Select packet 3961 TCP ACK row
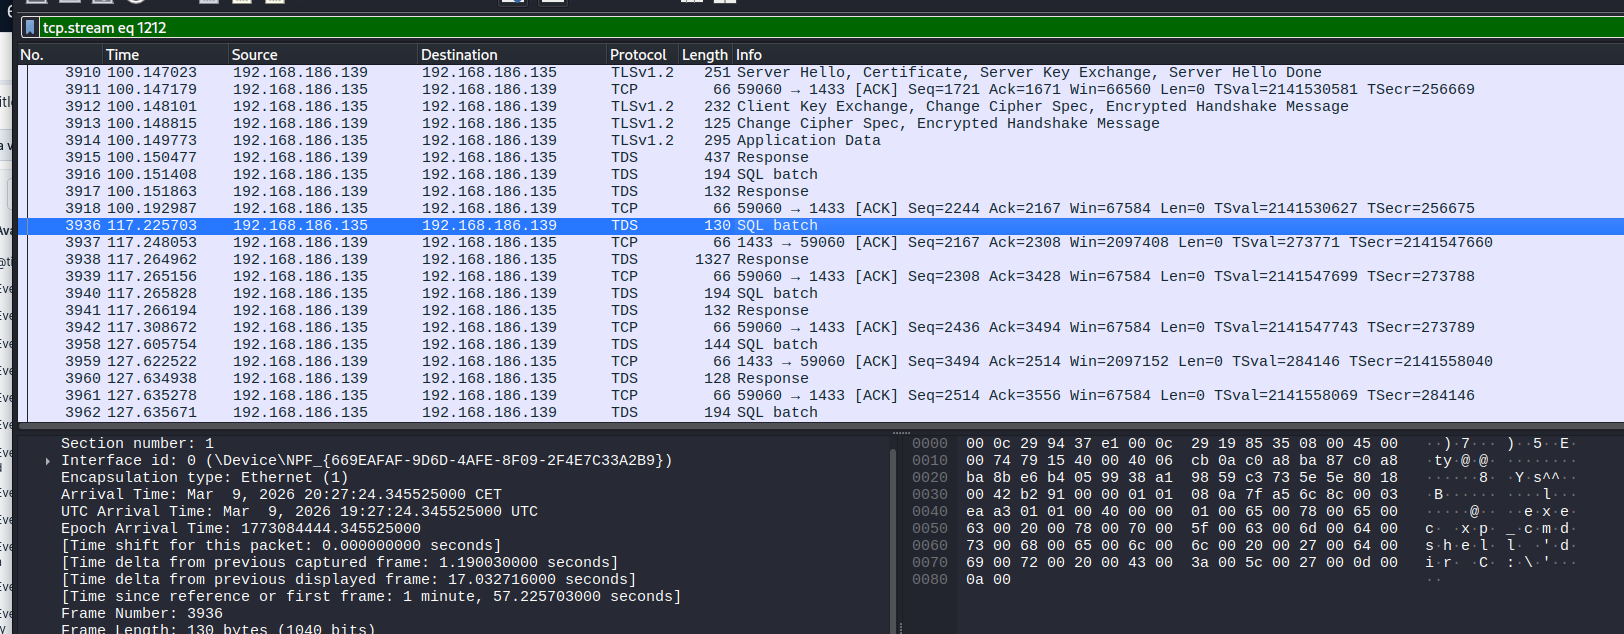Screen dimensions: 1624x634 point(821,396)
